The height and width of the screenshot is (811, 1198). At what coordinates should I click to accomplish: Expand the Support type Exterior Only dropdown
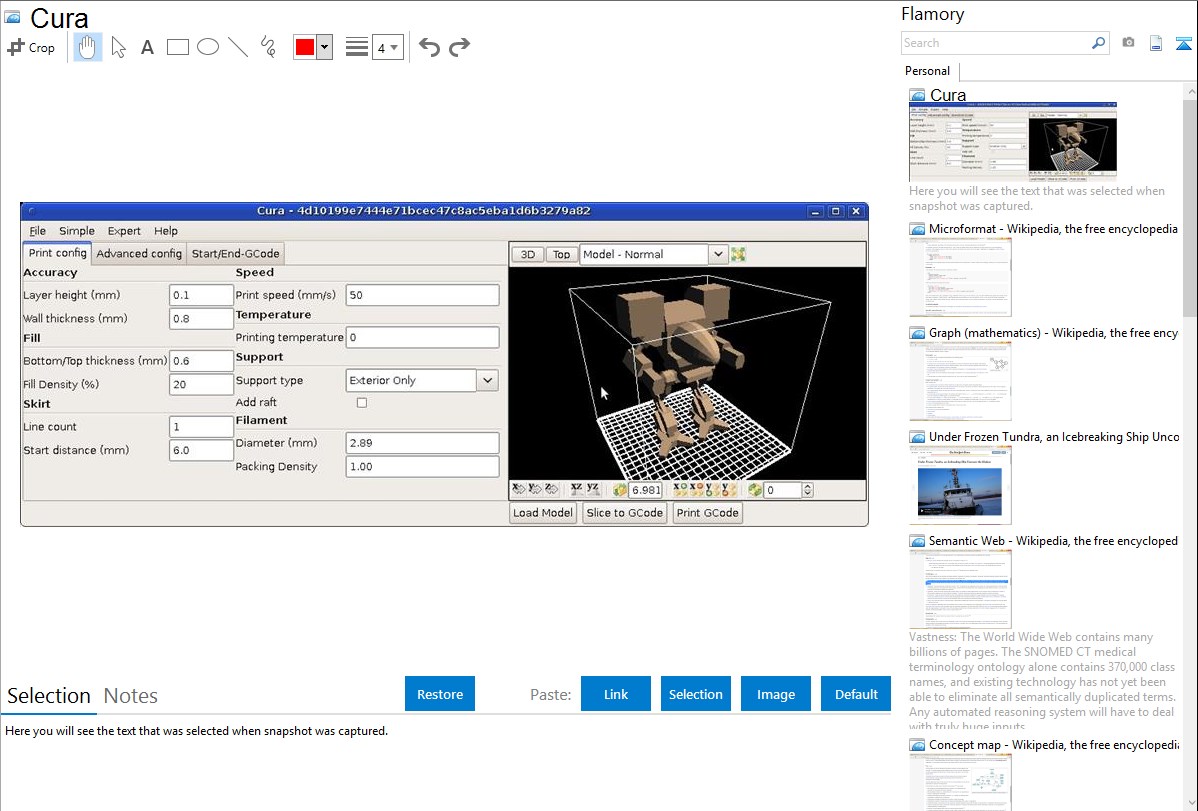pyautogui.click(x=487, y=381)
